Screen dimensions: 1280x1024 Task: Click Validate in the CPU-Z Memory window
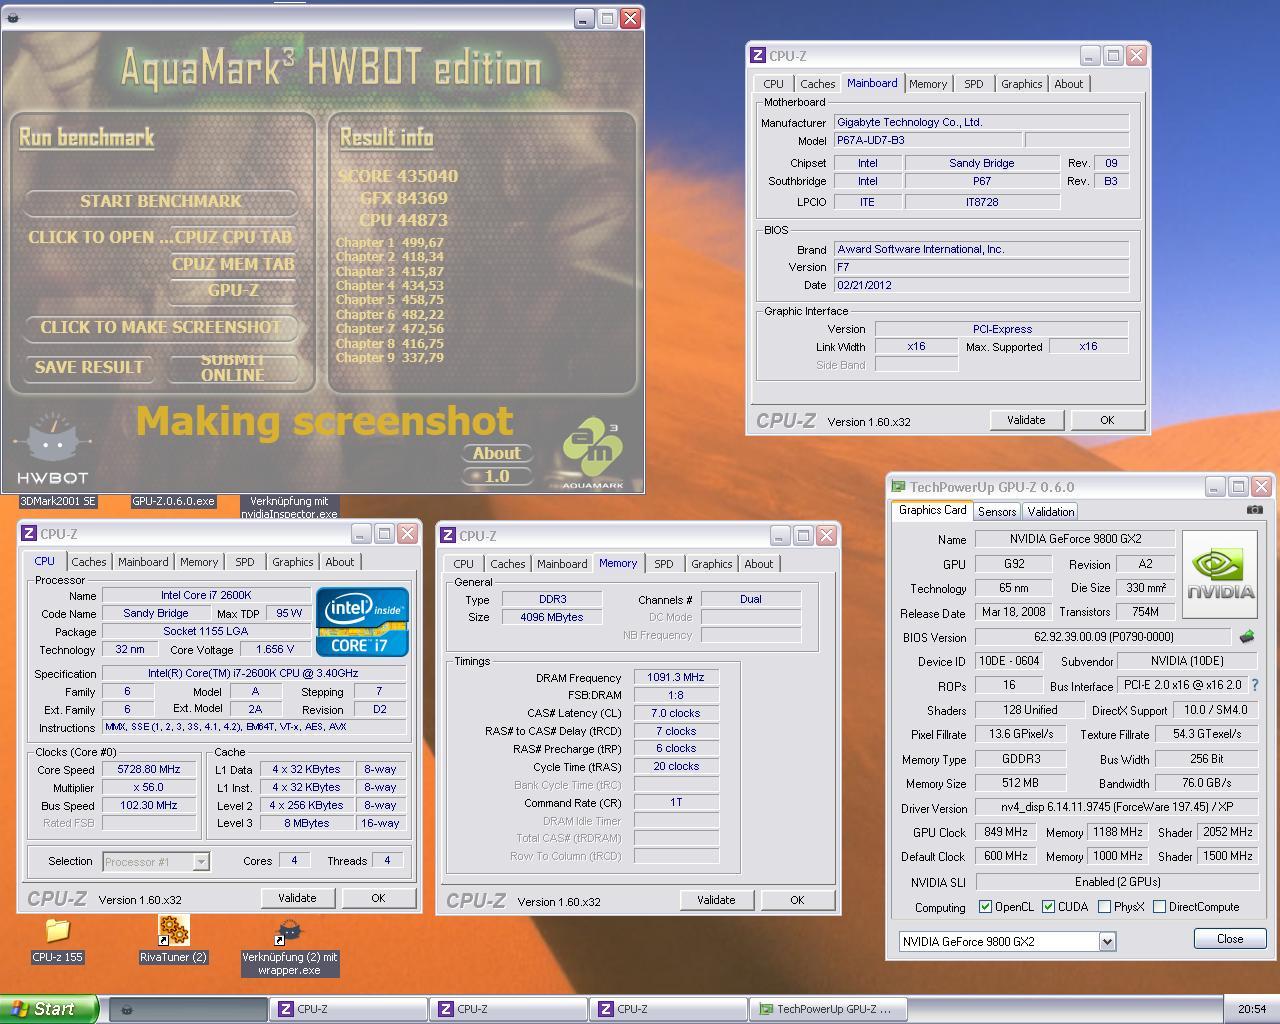tap(716, 900)
